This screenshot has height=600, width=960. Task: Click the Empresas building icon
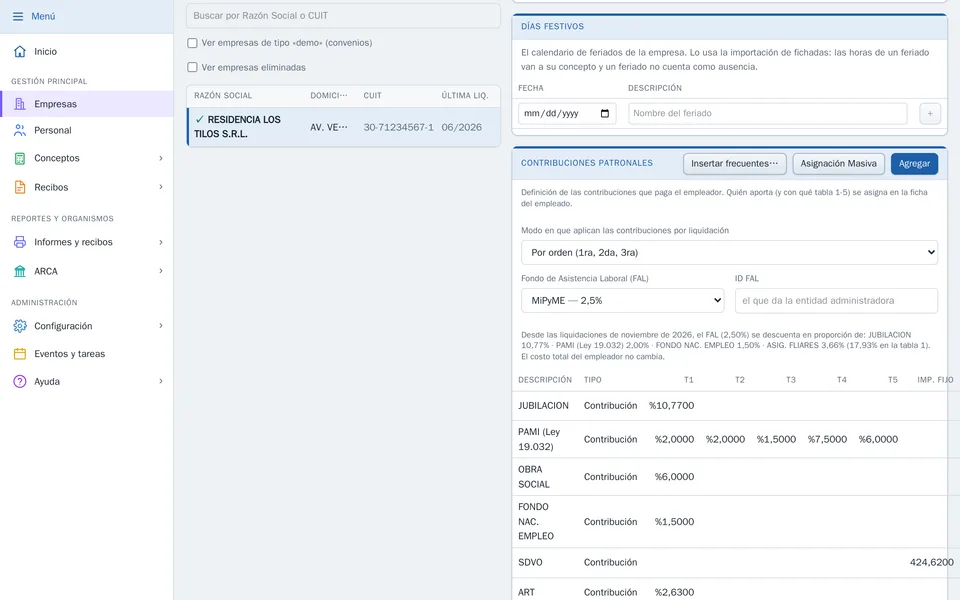(x=20, y=104)
